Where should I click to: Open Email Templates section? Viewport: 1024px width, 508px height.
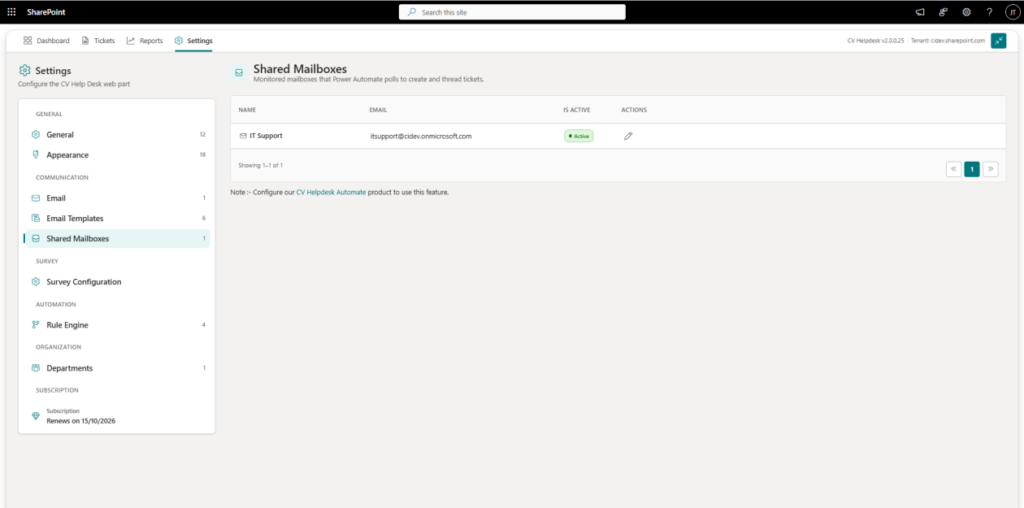(x=118, y=218)
